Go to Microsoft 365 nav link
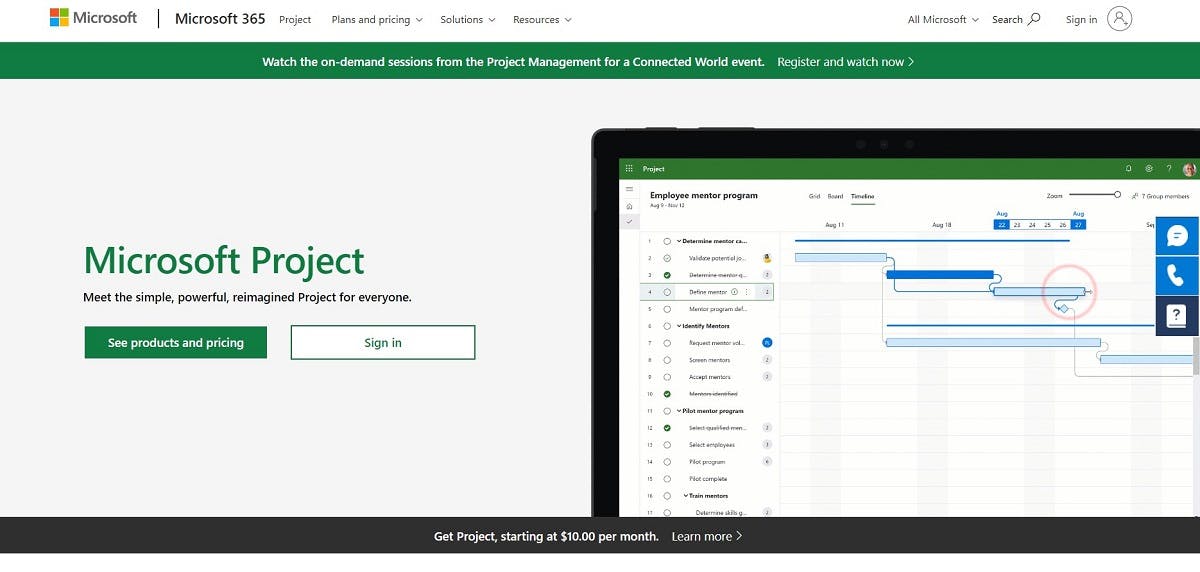1200x572 pixels. tap(220, 19)
